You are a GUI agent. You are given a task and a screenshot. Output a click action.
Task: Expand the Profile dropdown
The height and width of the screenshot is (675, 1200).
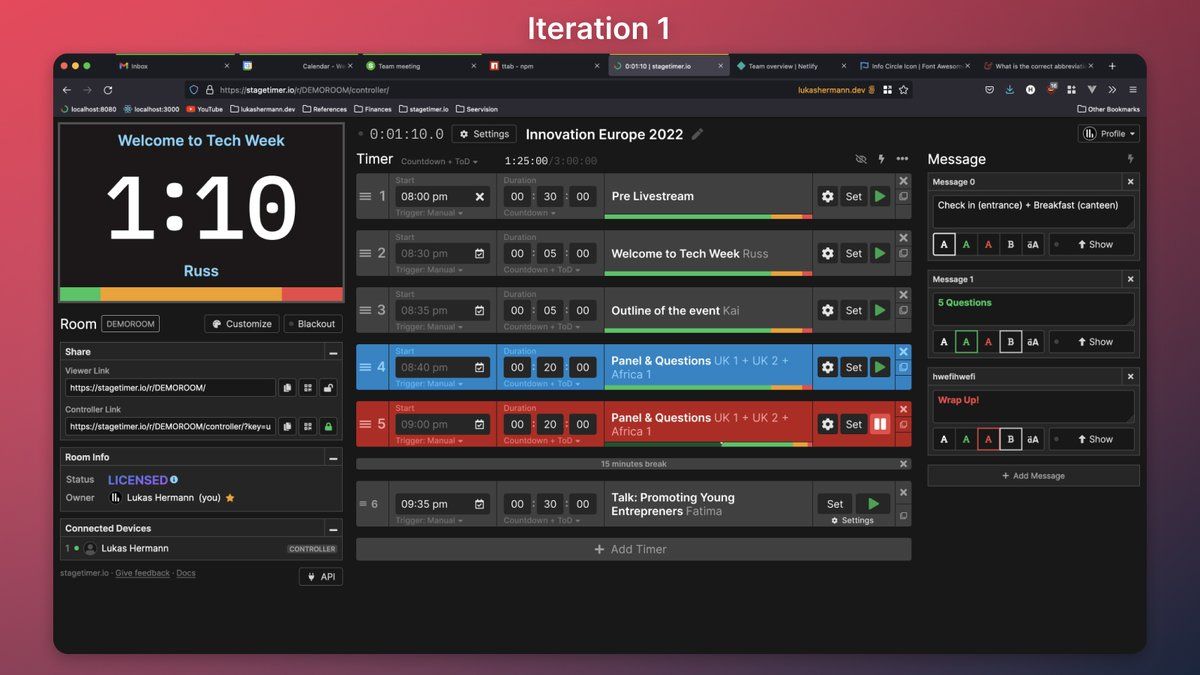point(1109,133)
